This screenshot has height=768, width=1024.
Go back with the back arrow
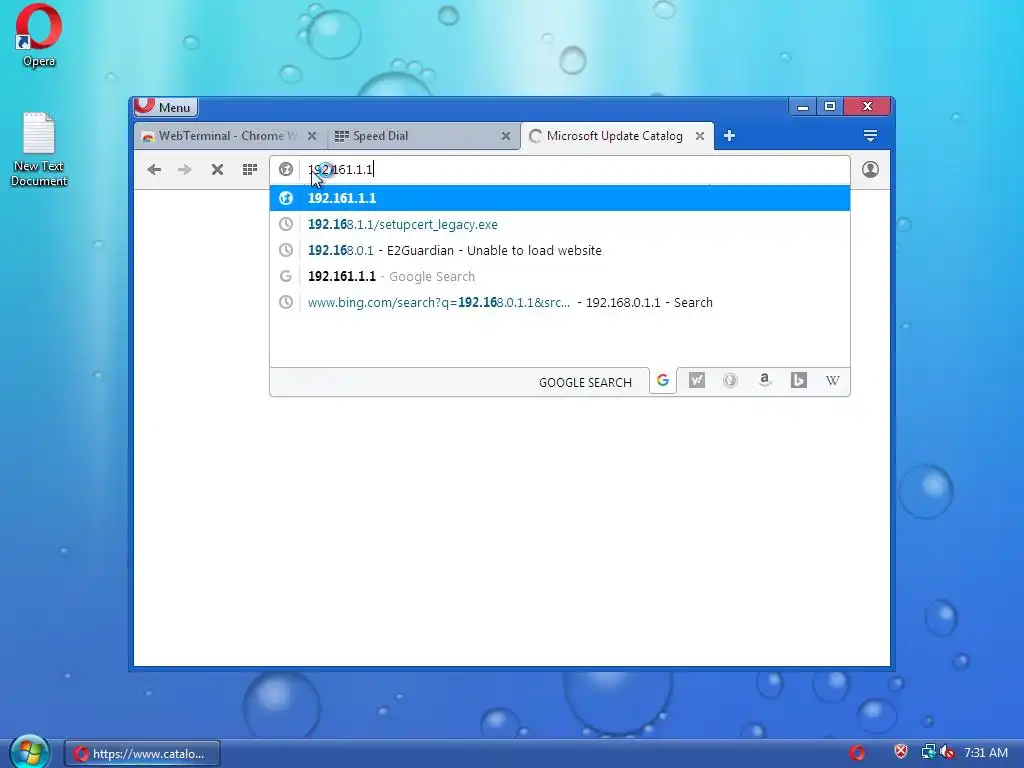154,170
